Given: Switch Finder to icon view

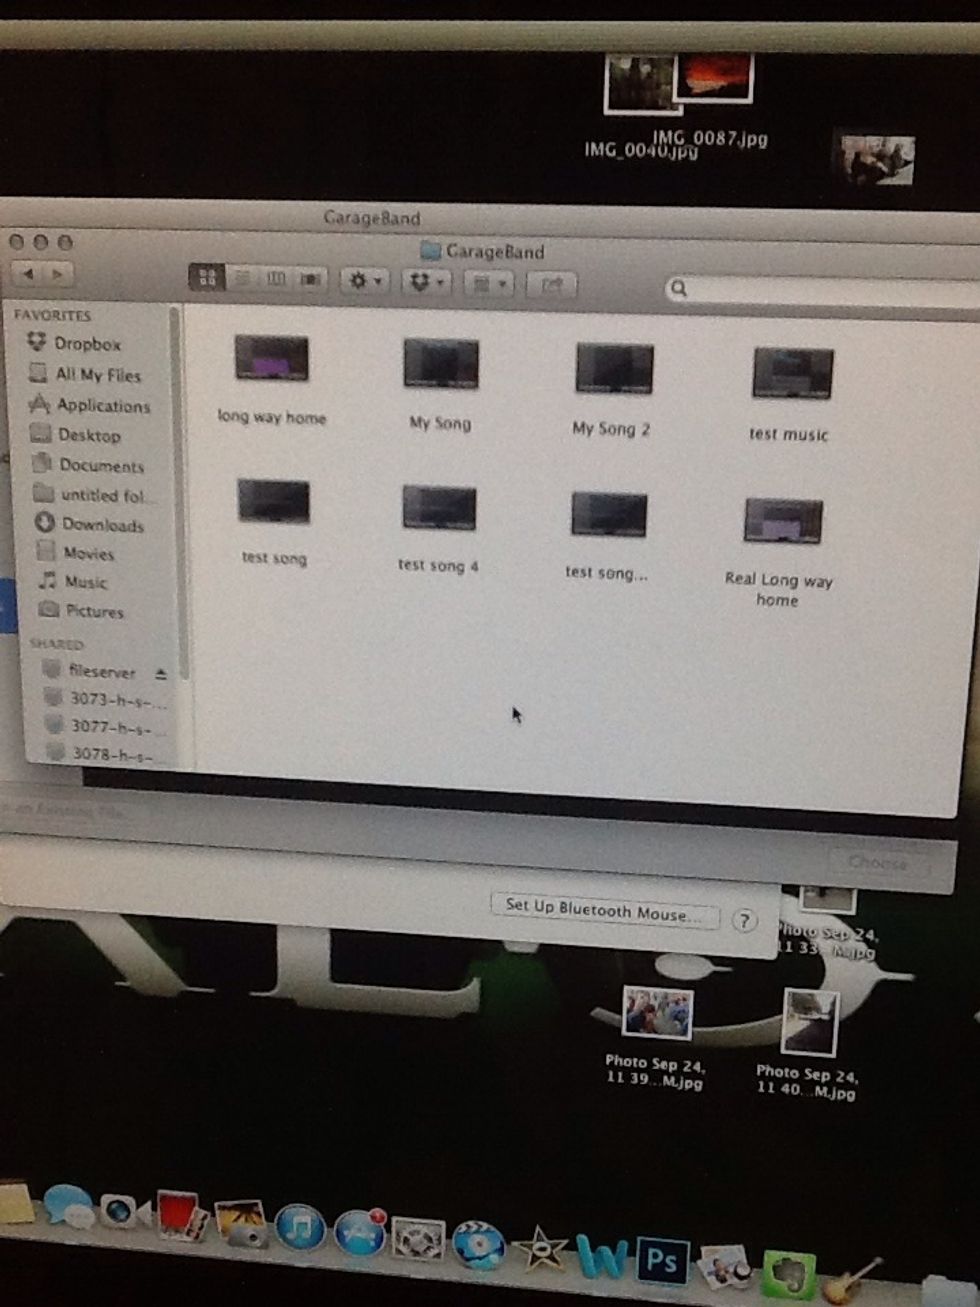Looking at the screenshot, I should coord(207,278).
